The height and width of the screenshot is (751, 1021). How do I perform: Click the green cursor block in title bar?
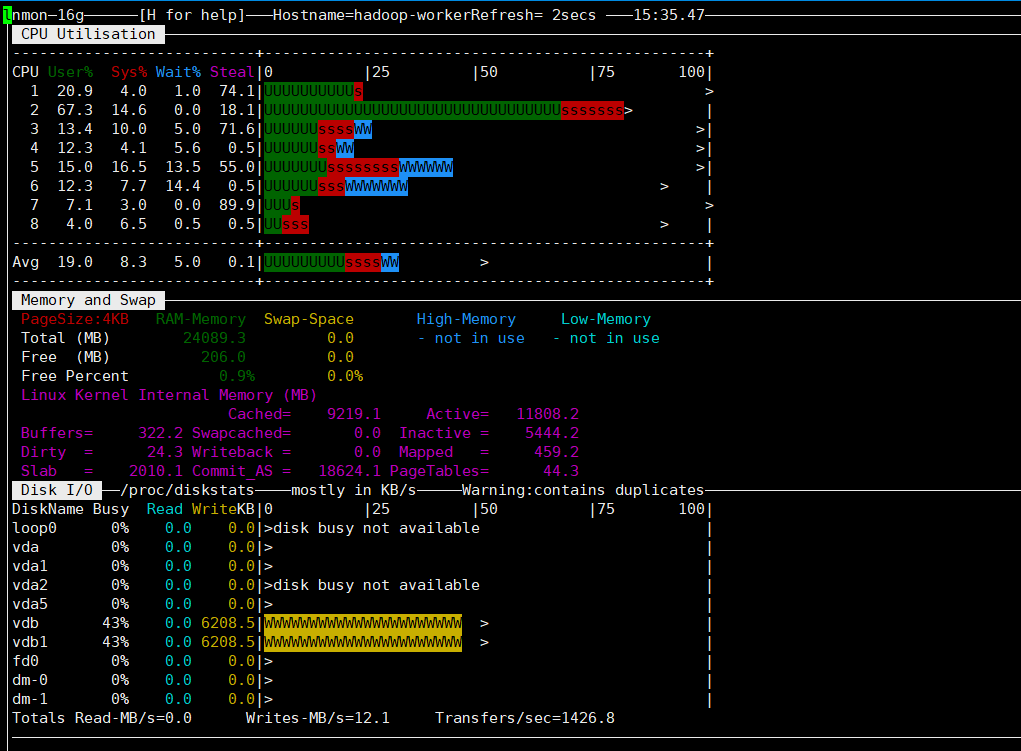pyautogui.click(x=7, y=15)
